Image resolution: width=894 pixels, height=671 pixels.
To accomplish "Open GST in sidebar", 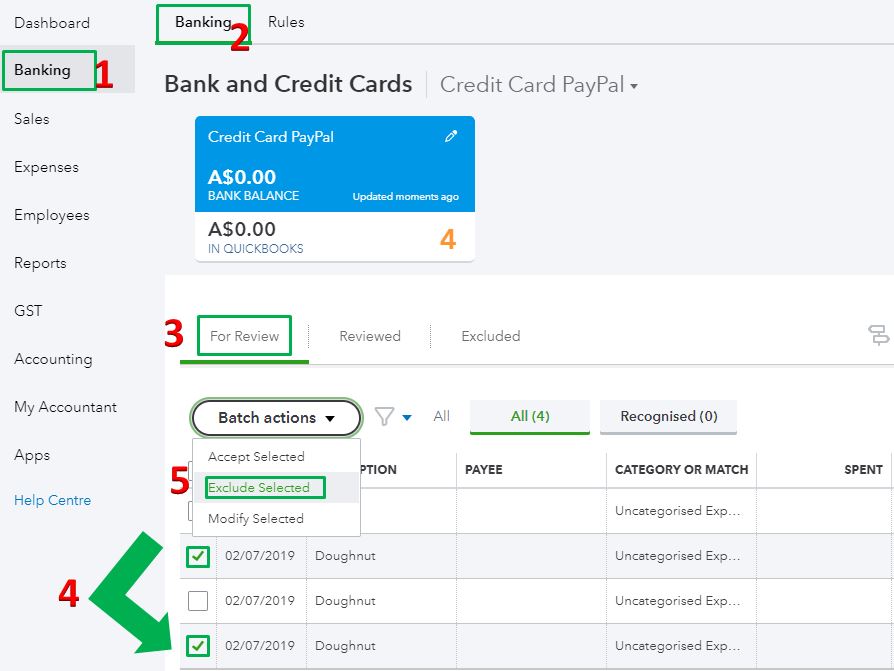I will tap(28, 311).
